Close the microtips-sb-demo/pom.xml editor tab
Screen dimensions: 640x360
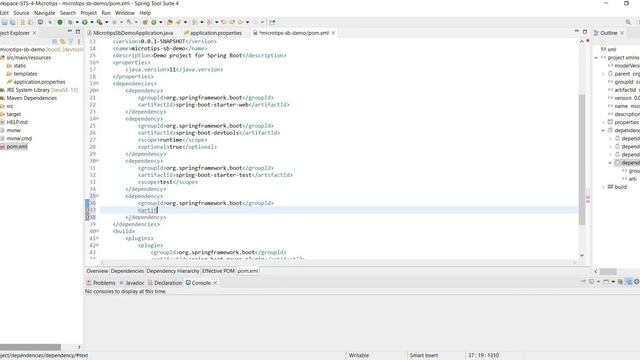click(333, 33)
